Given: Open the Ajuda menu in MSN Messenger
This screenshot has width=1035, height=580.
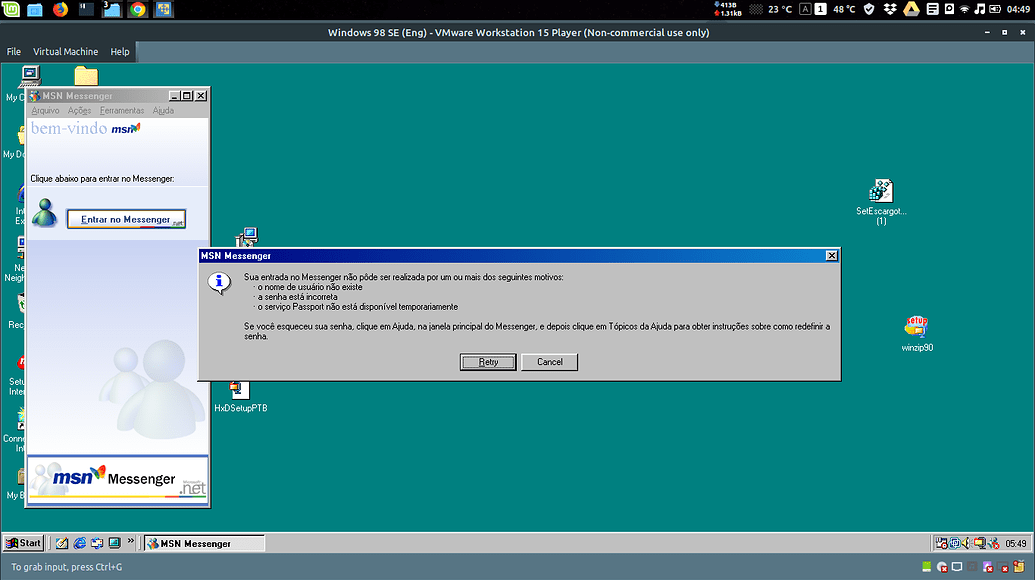Looking at the screenshot, I should [x=162, y=110].
